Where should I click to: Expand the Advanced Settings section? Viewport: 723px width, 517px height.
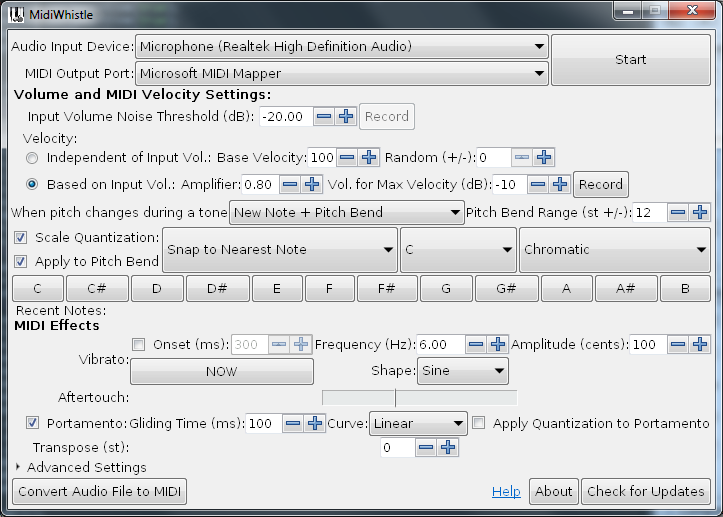coord(19,467)
